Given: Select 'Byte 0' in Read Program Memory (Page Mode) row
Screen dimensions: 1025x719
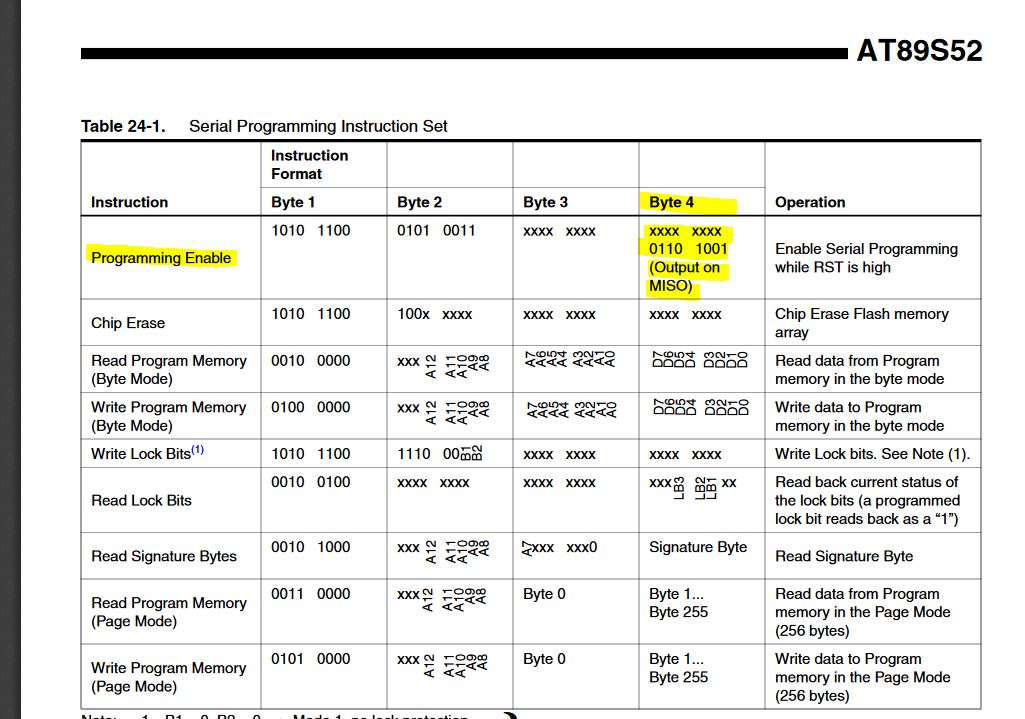Looking at the screenshot, I should coord(544,594).
